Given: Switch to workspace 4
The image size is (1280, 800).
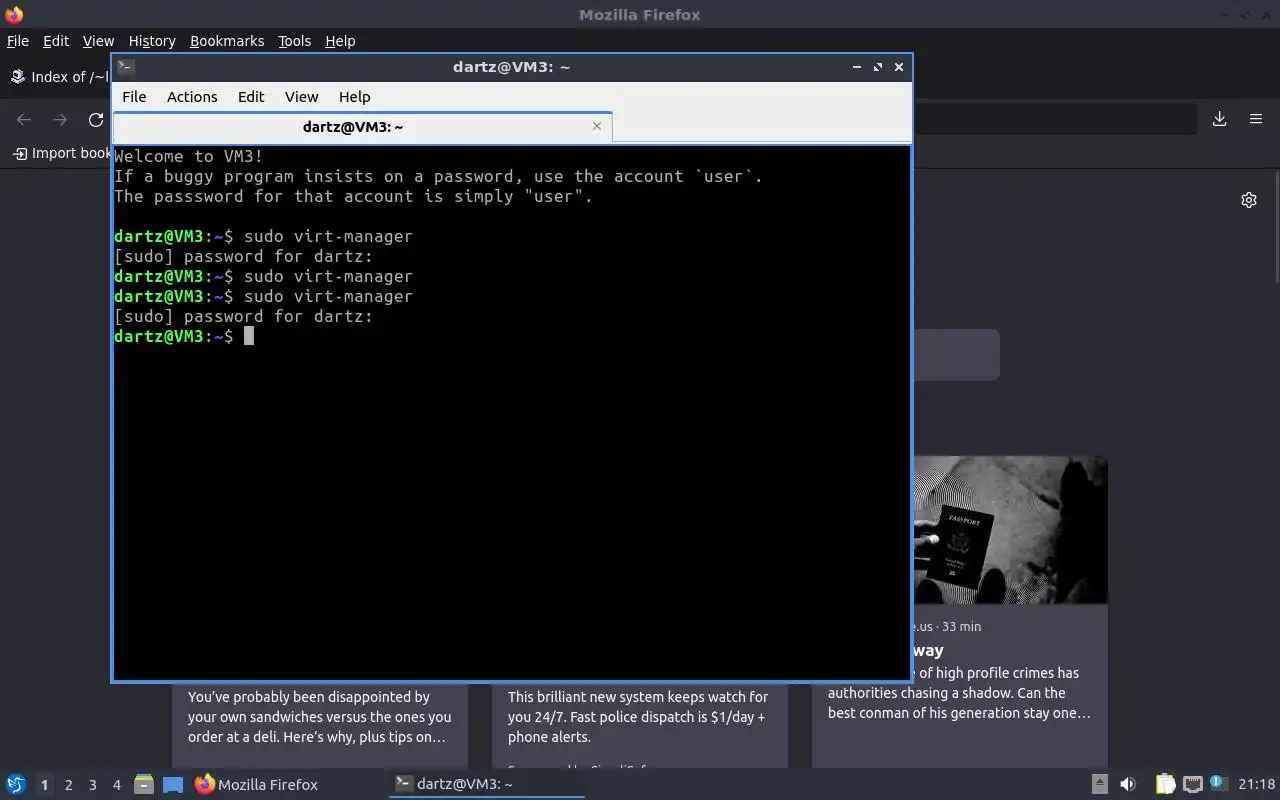Looking at the screenshot, I should click(x=116, y=785).
